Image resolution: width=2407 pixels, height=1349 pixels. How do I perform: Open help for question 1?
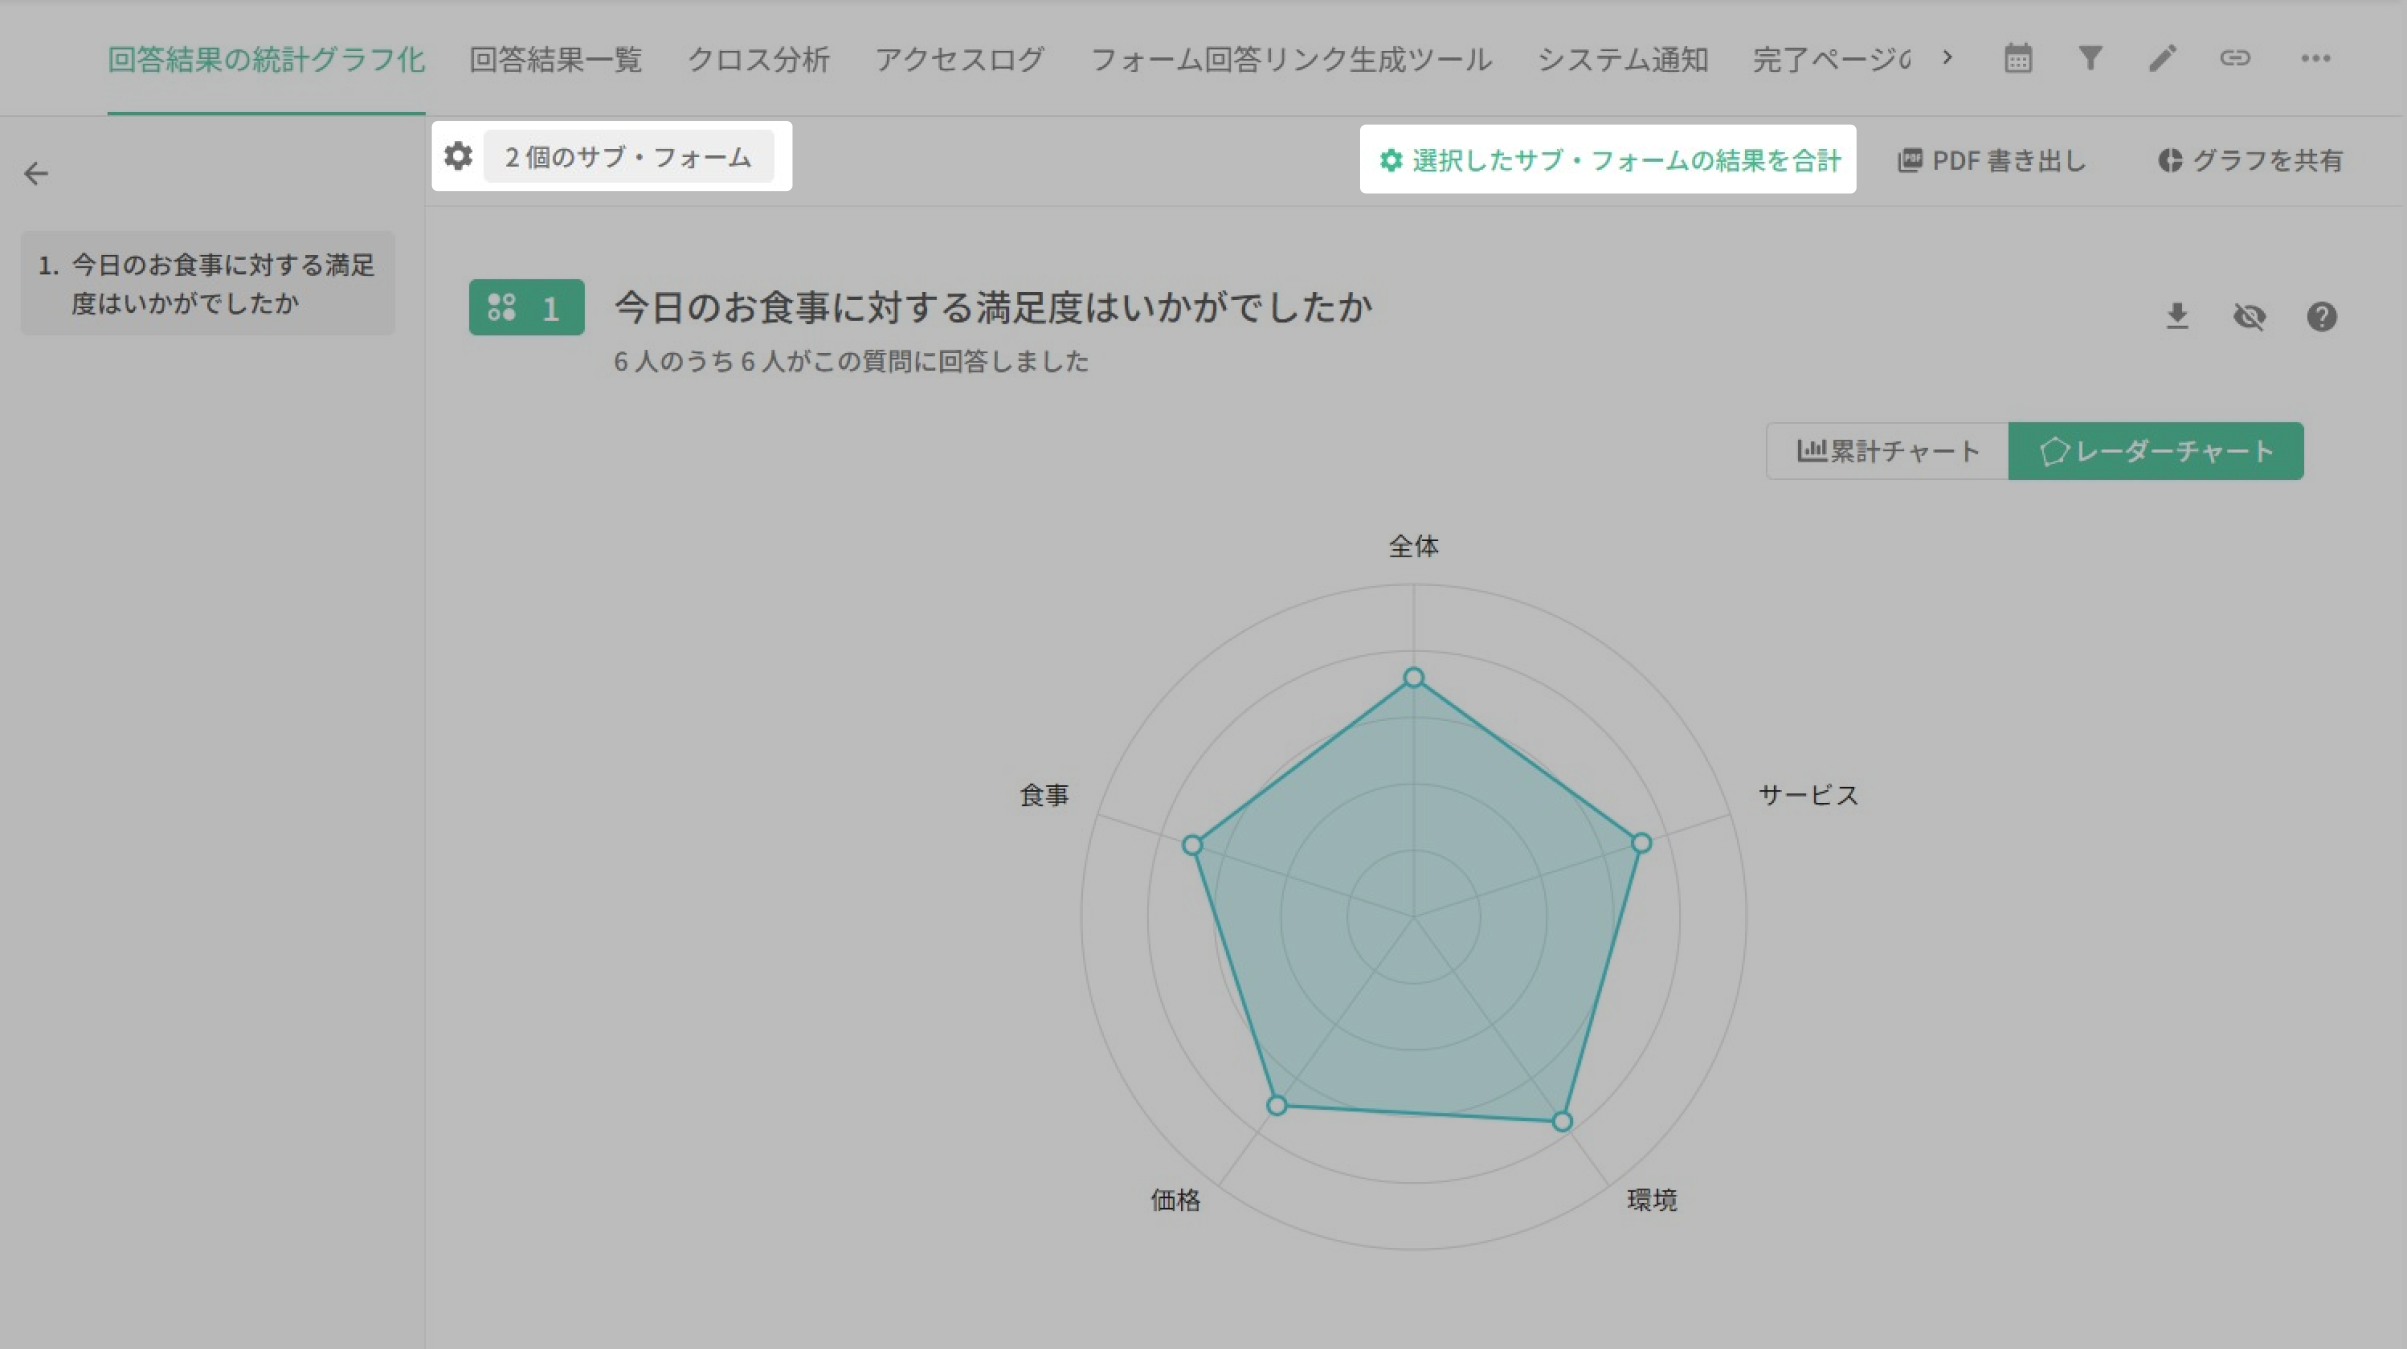pyautogui.click(x=2321, y=316)
